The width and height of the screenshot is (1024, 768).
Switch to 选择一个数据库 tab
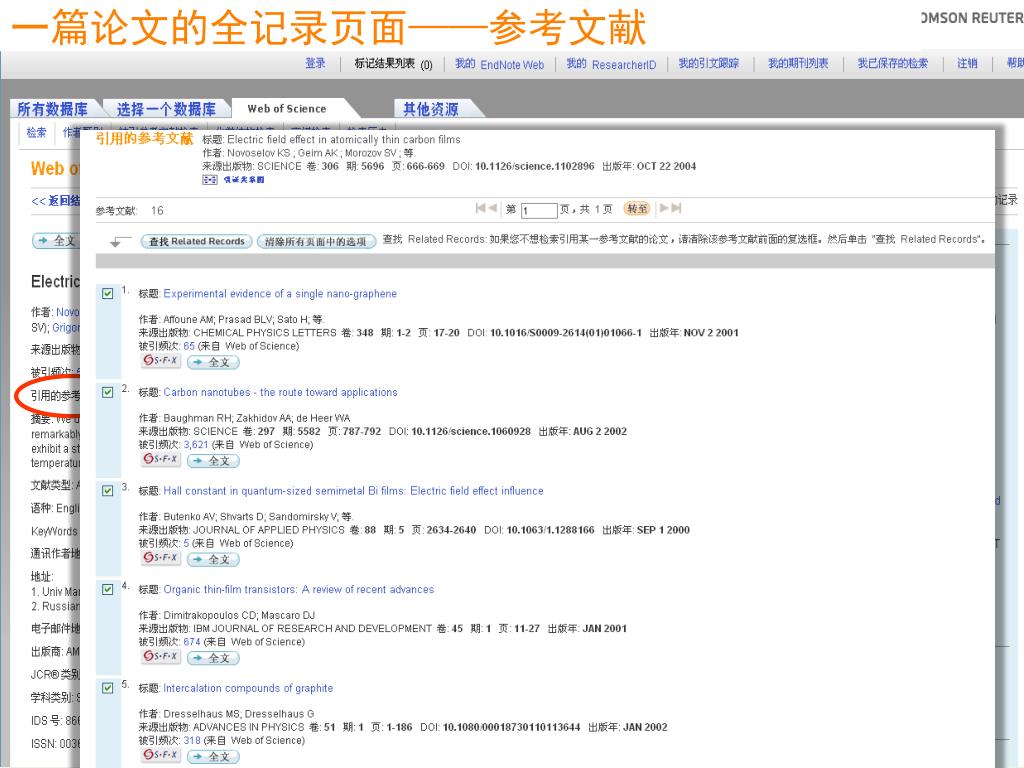166,109
